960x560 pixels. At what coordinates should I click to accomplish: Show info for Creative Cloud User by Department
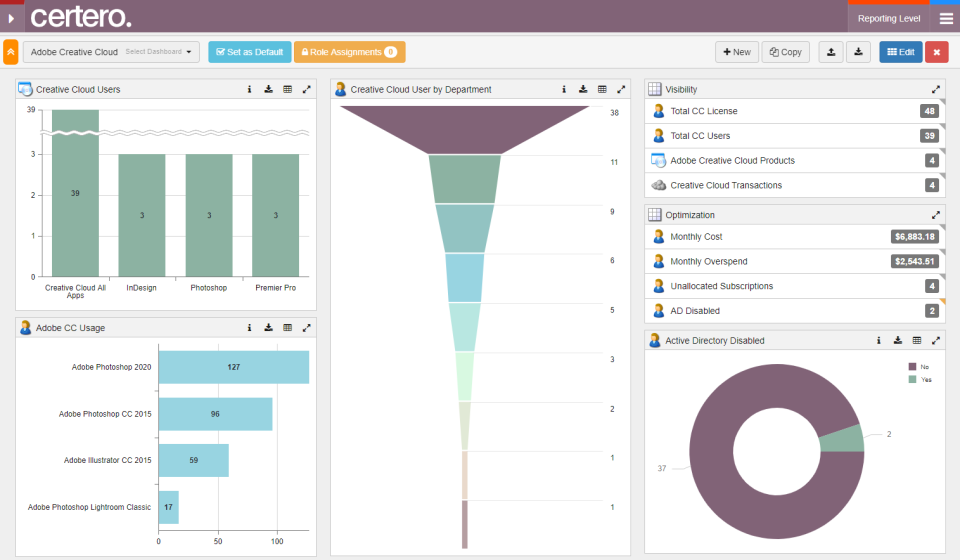tap(564, 89)
